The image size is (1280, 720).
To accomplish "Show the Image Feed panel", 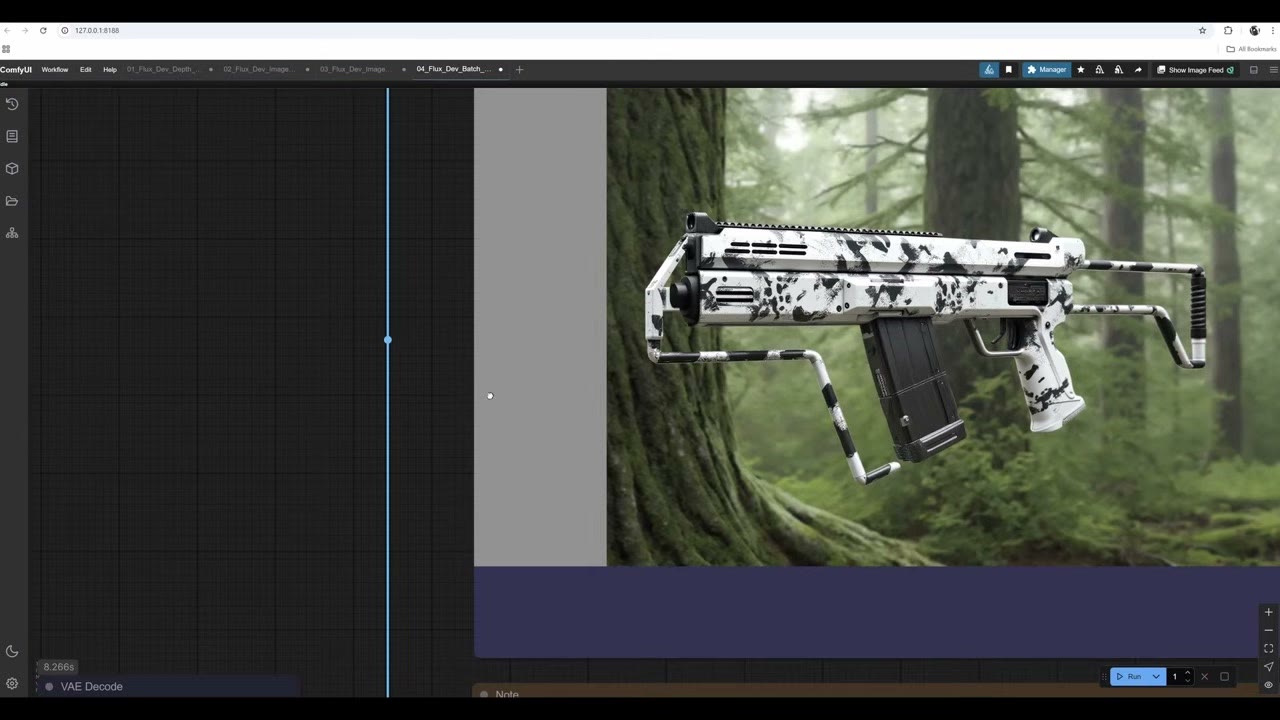I will (1195, 70).
